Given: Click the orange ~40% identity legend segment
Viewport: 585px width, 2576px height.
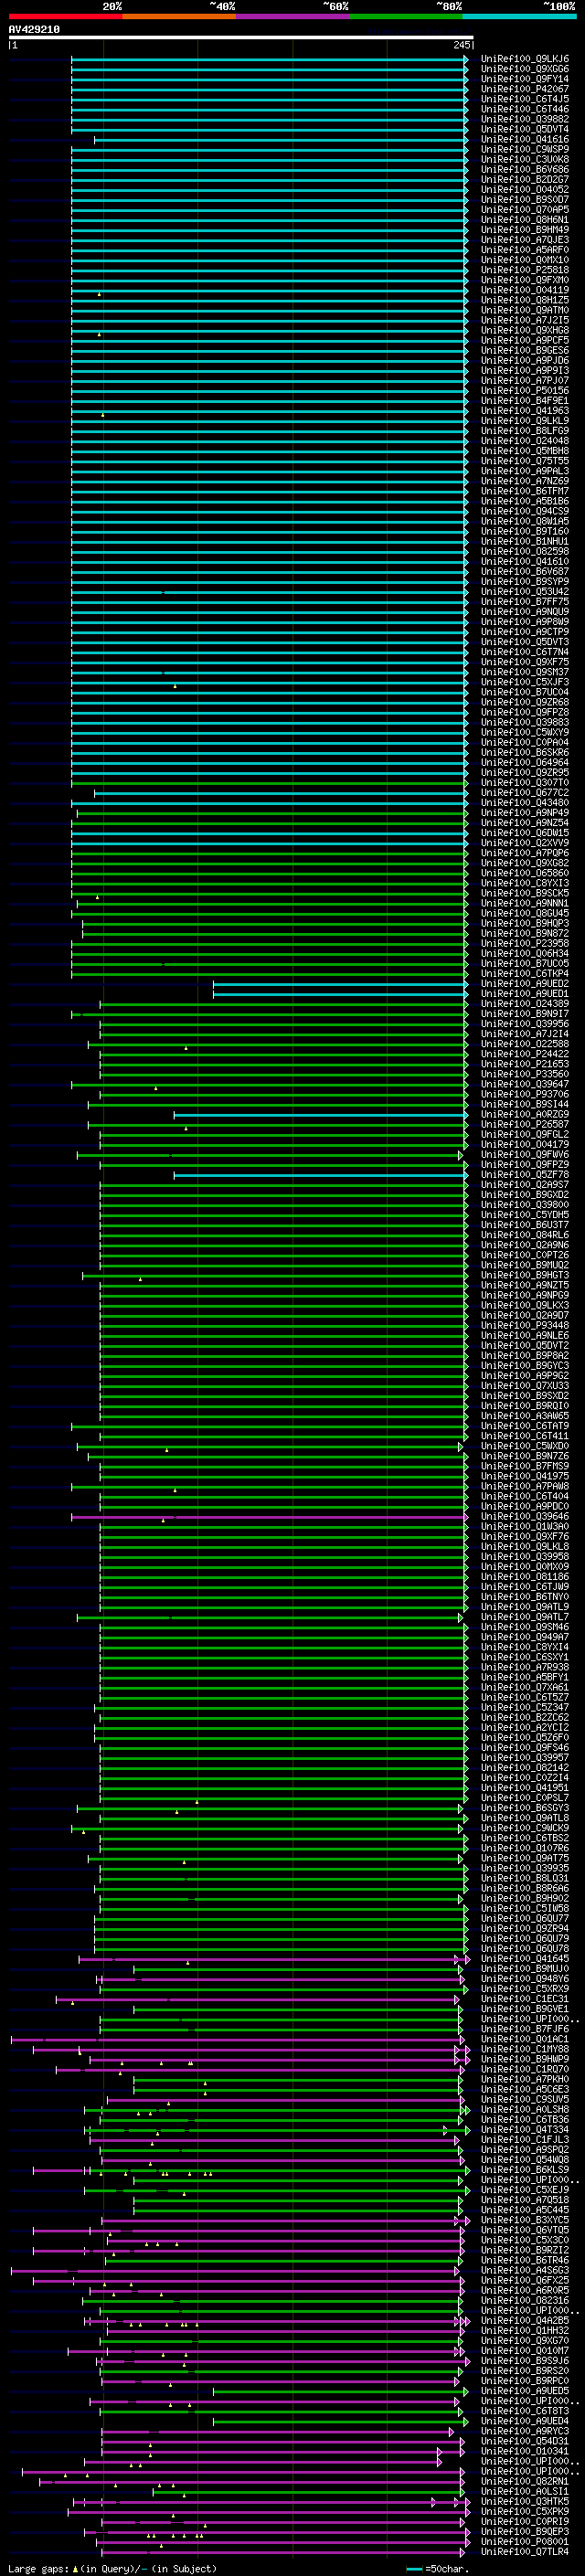Looking at the screenshot, I should pyautogui.click(x=179, y=16).
